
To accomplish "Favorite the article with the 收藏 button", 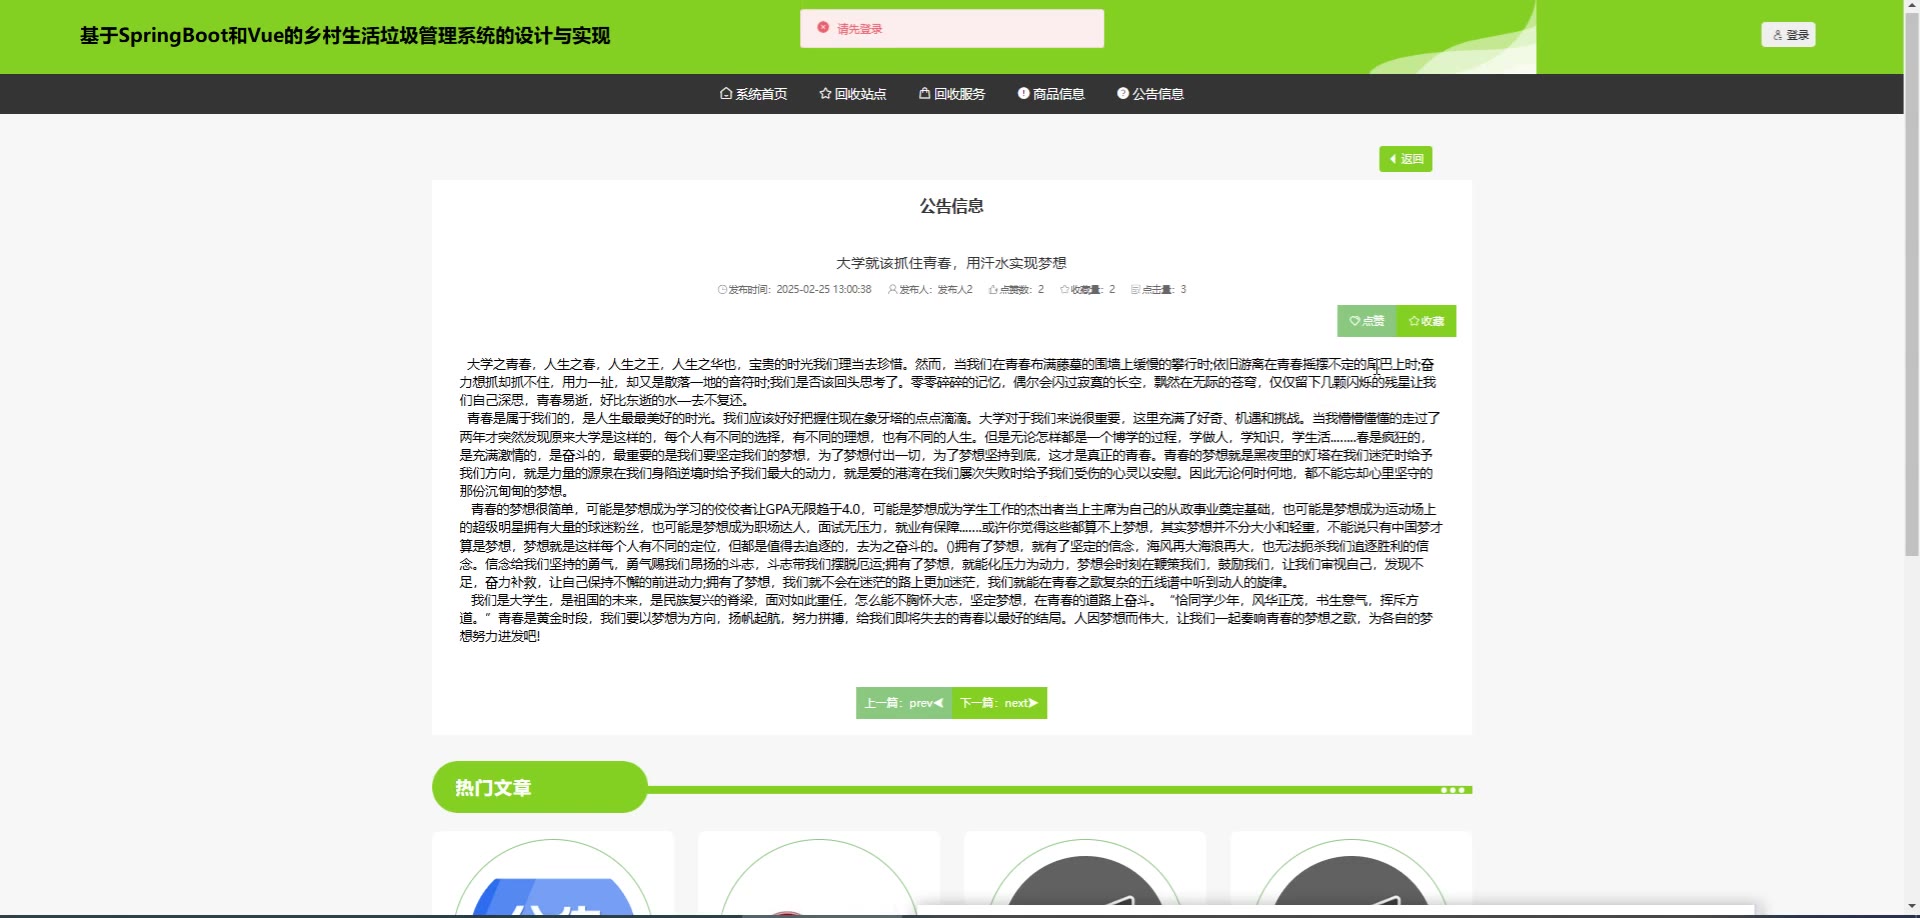I will pyautogui.click(x=1426, y=321).
